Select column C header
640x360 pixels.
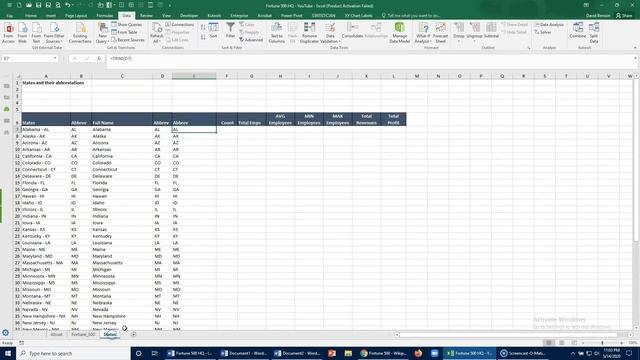coord(122,76)
